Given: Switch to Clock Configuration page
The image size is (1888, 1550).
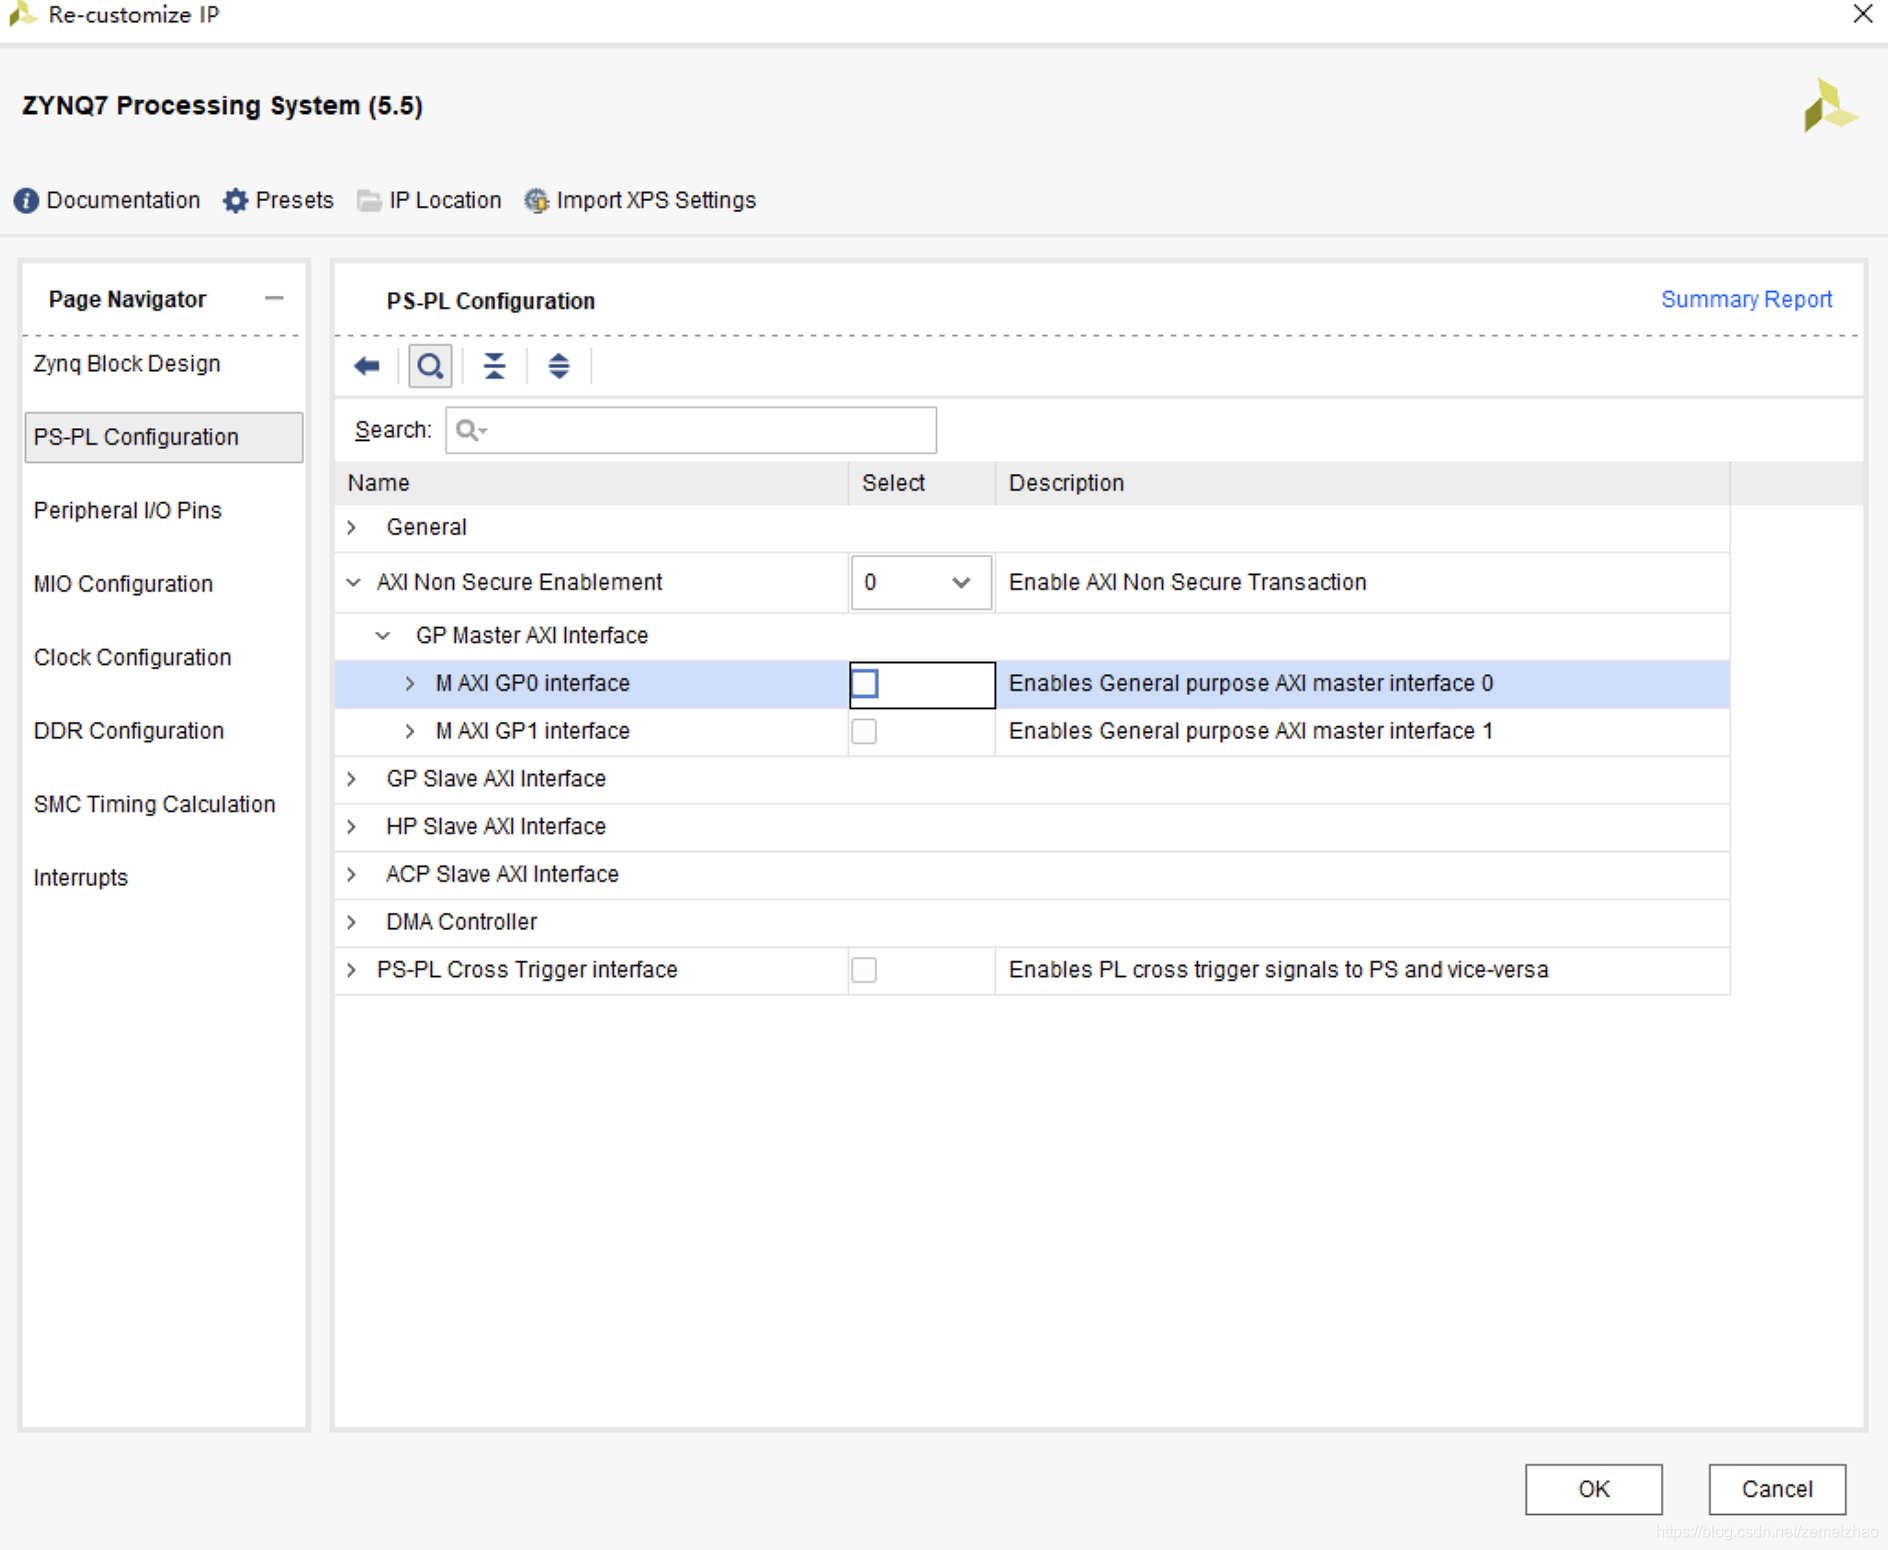Looking at the screenshot, I should [132, 658].
